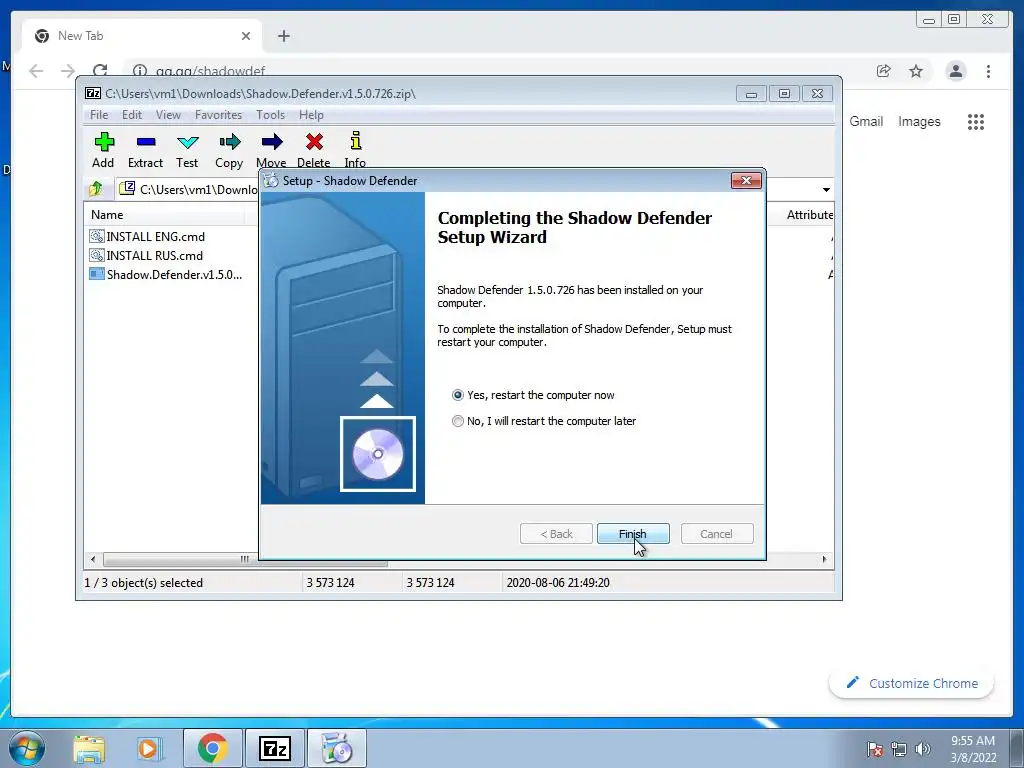Open the taskbar clock and date
The height and width of the screenshot is (768, 1024).
(x=973, y=749)
